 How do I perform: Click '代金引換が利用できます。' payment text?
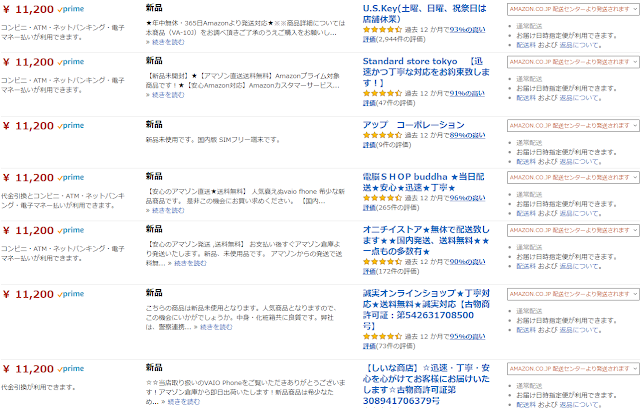38,387
